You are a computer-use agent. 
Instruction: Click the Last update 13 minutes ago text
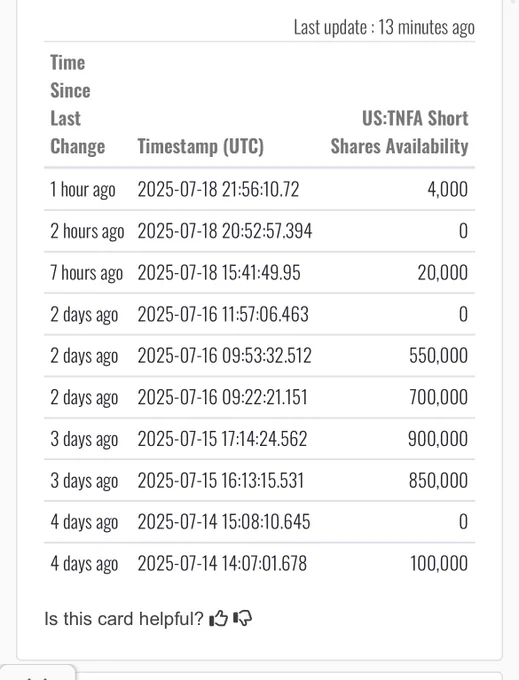click(384, 27)
